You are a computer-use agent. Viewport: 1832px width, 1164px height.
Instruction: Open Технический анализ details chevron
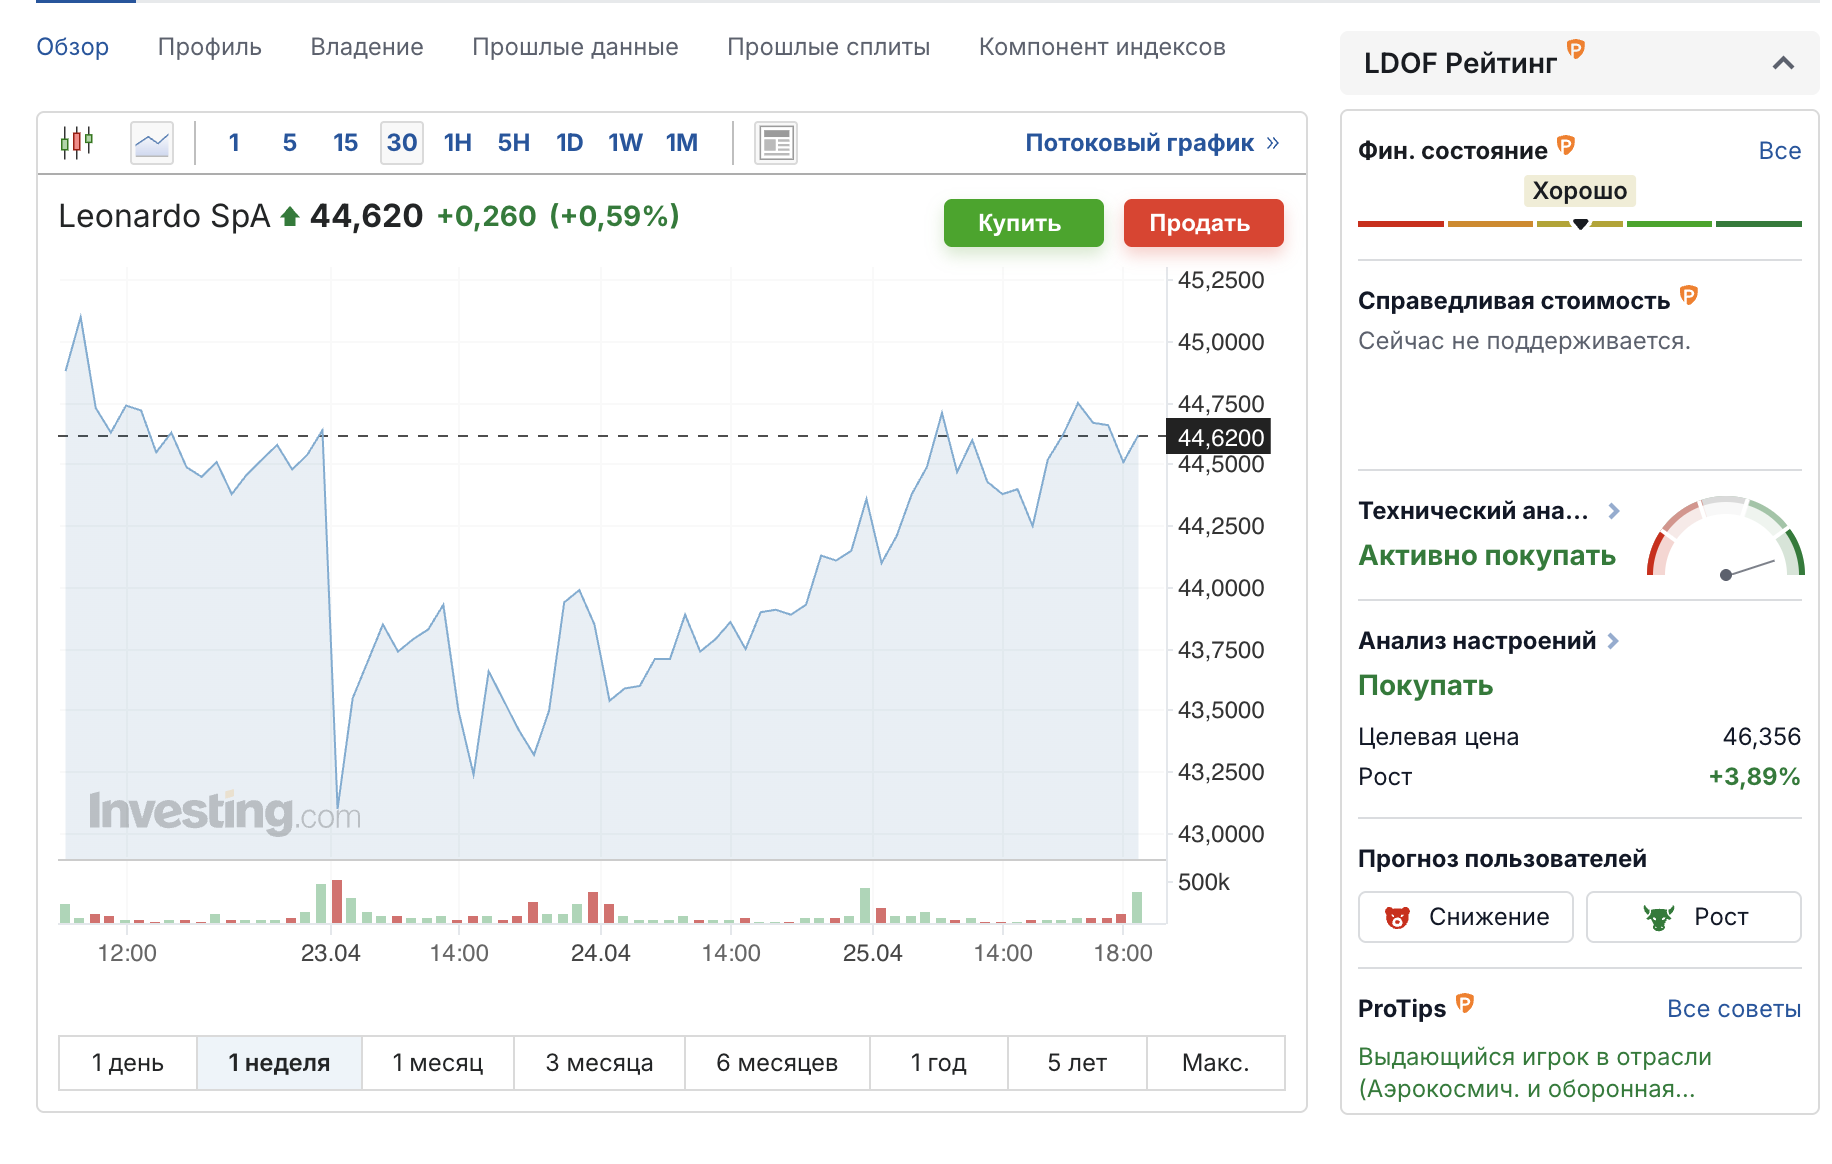1613,511
